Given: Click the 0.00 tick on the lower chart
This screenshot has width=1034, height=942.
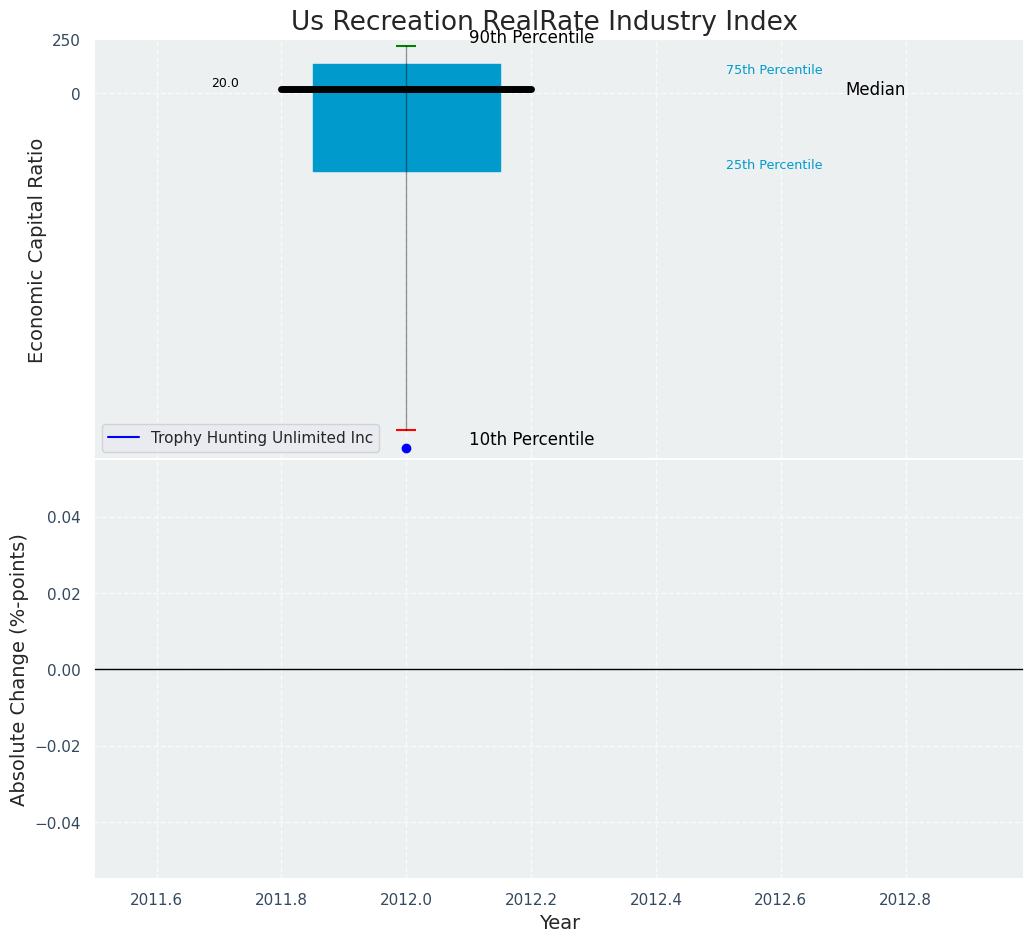Looking at the screenshot, I should (63, 670).
